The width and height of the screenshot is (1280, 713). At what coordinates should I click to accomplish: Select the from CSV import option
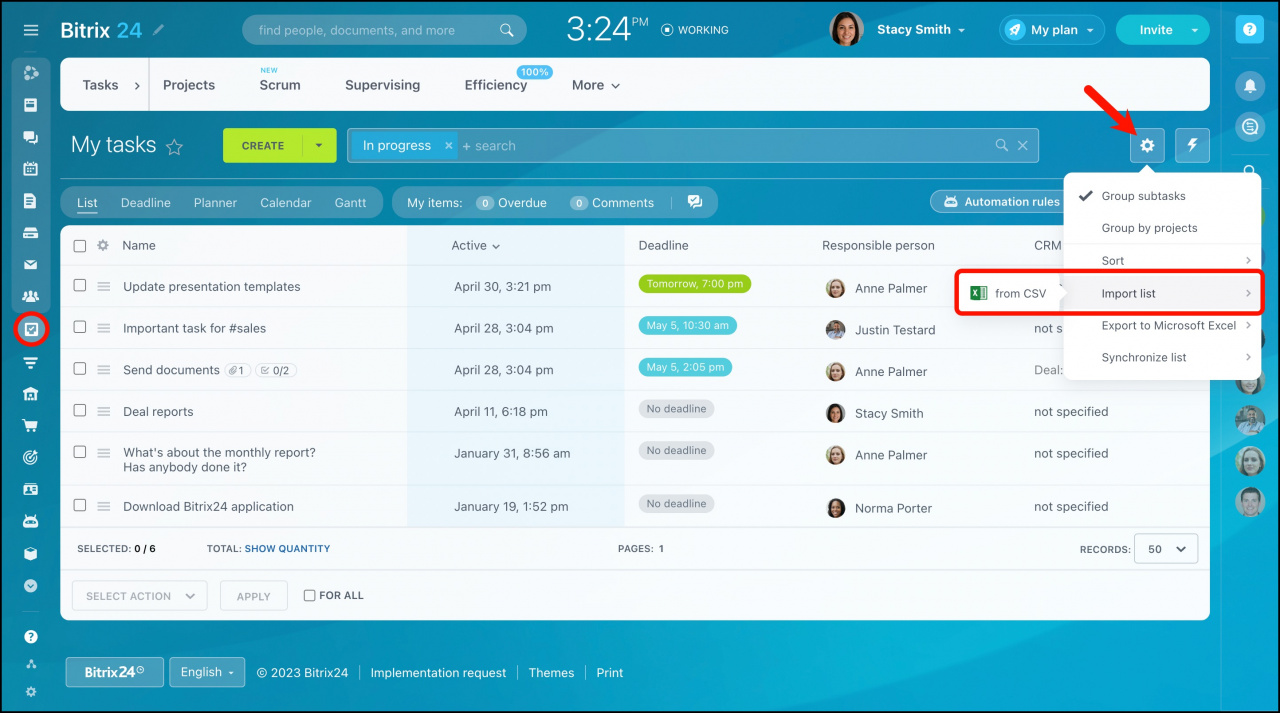pyautogui.click(x=1008, y=293)
